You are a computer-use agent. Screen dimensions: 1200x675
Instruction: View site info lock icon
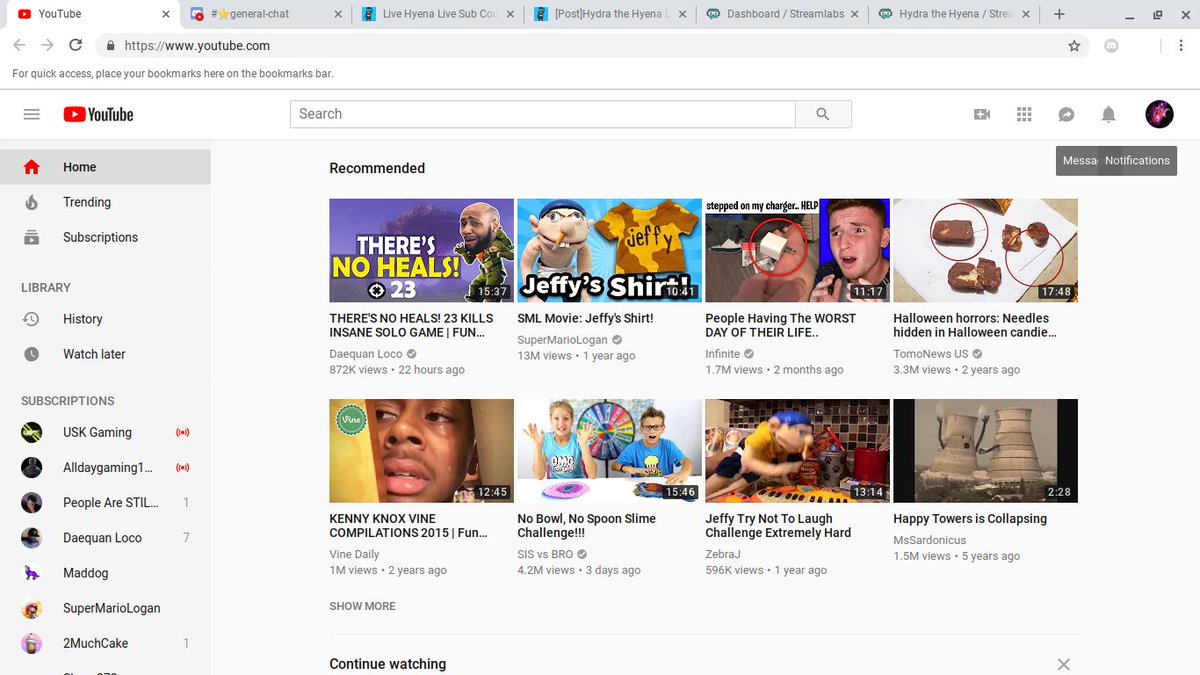109,46
